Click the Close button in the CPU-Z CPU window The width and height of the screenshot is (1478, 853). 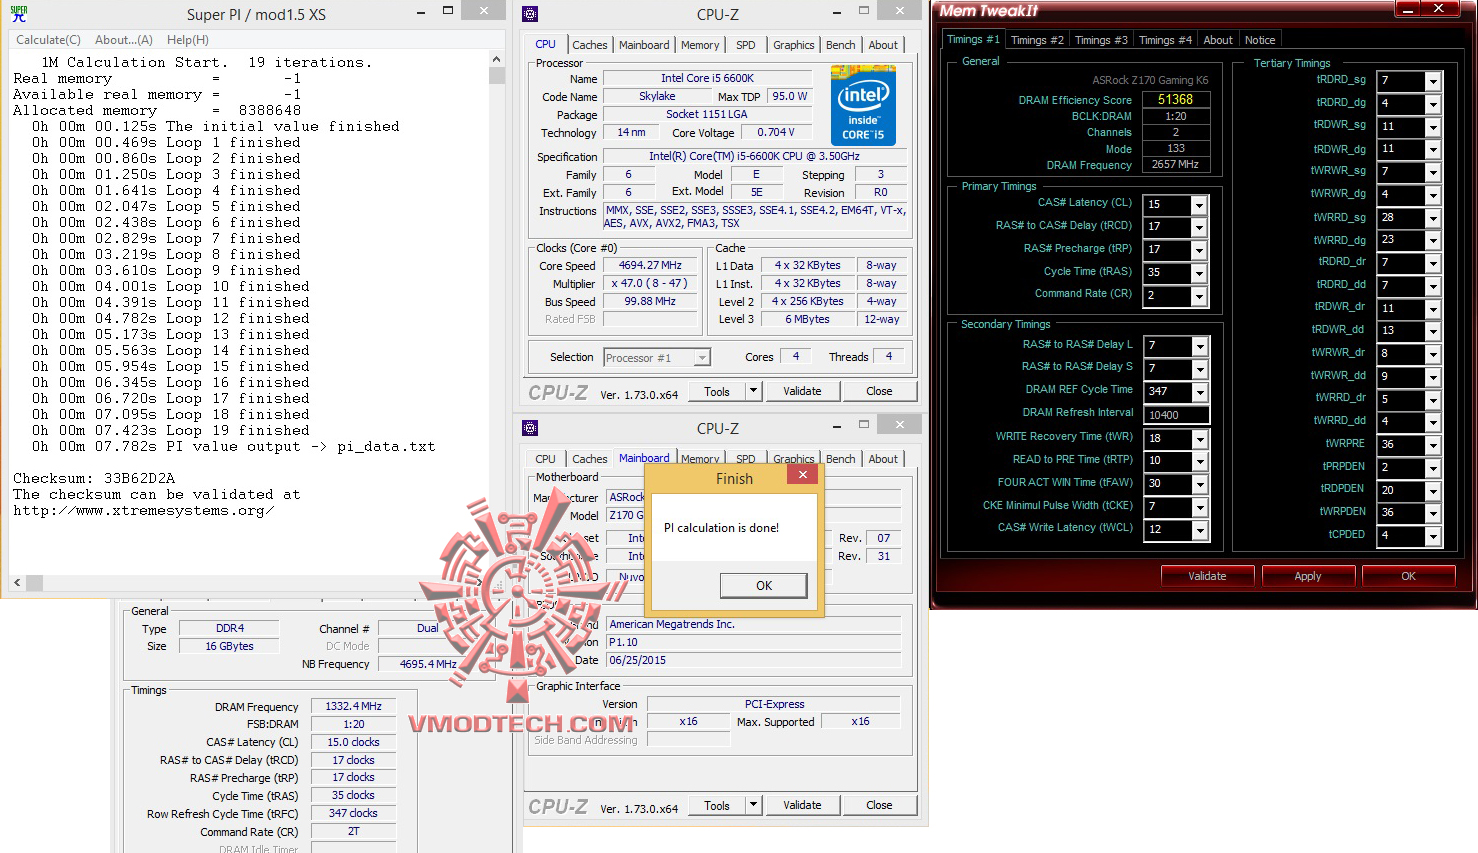pos(879,391)
